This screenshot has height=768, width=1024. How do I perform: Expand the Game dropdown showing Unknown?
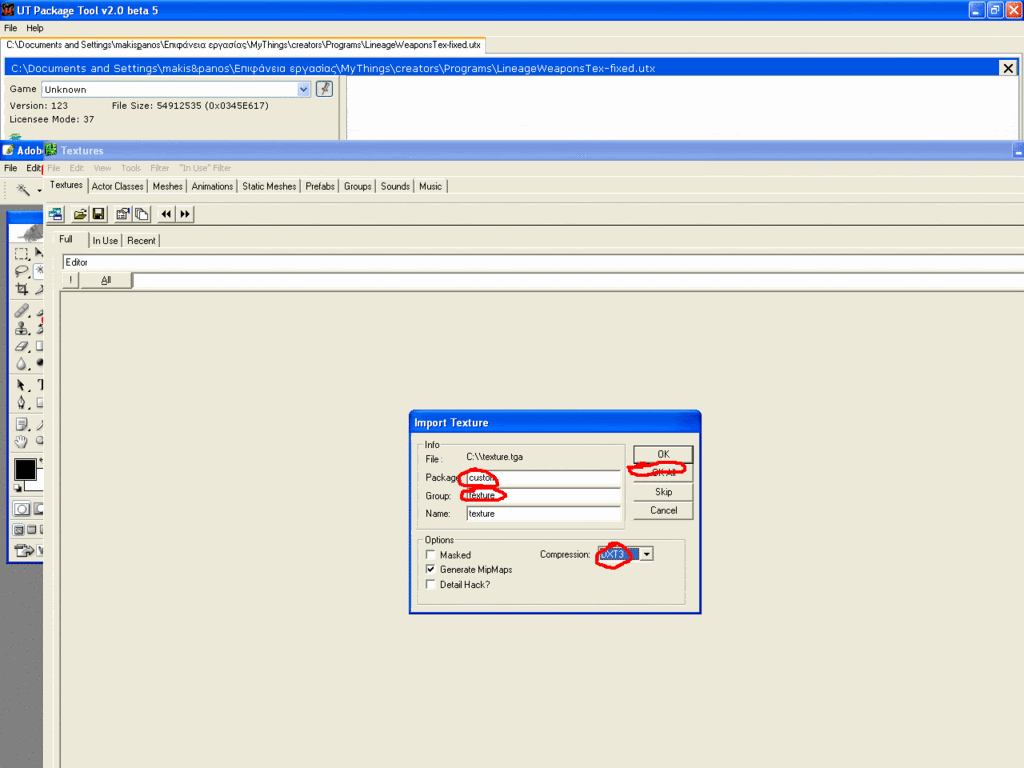(304, 89)
